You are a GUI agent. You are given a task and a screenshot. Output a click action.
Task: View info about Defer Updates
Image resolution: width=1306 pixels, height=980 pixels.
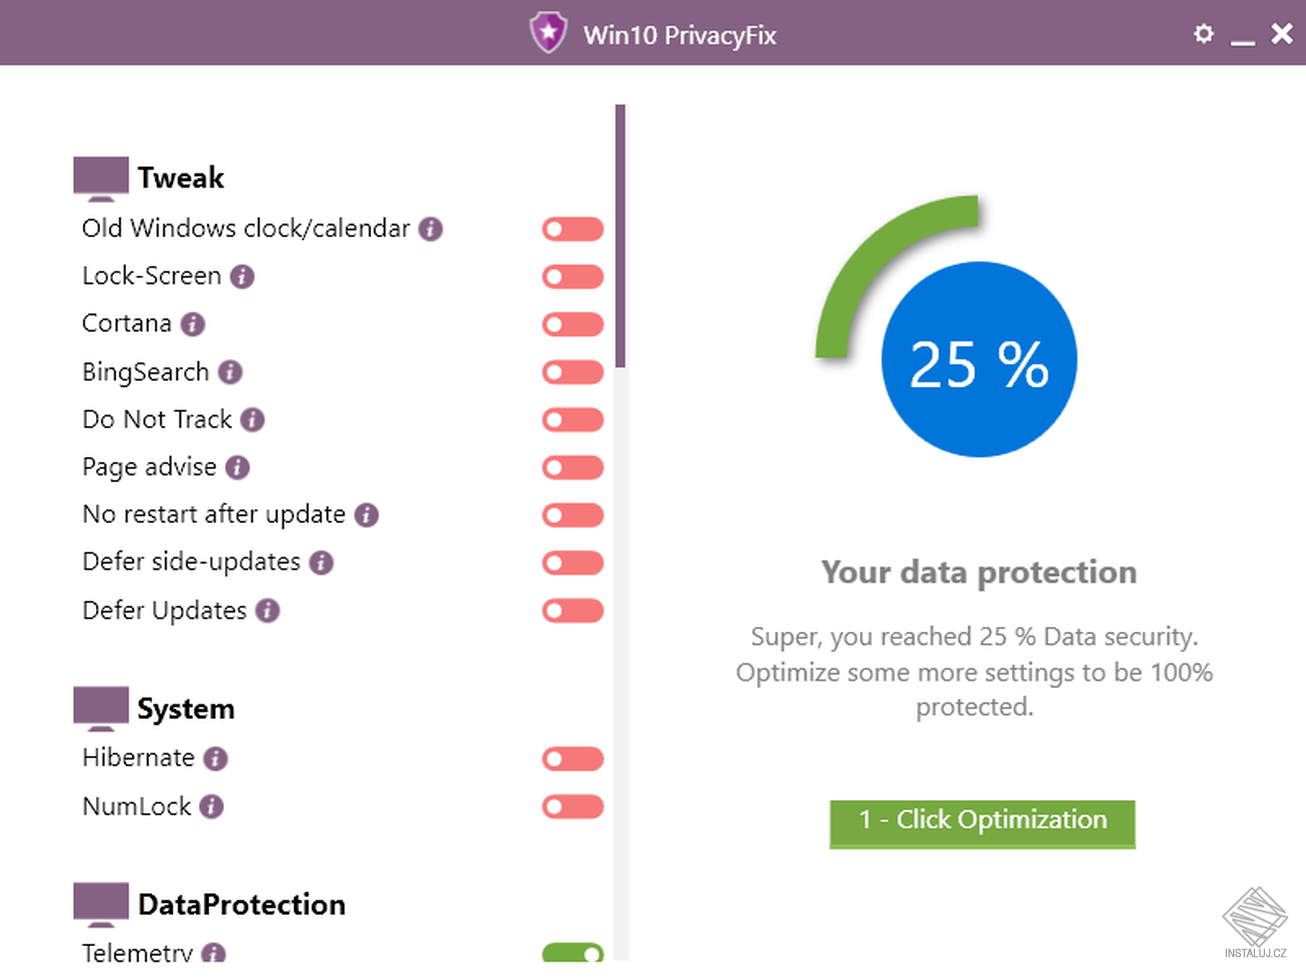(267, 611)
